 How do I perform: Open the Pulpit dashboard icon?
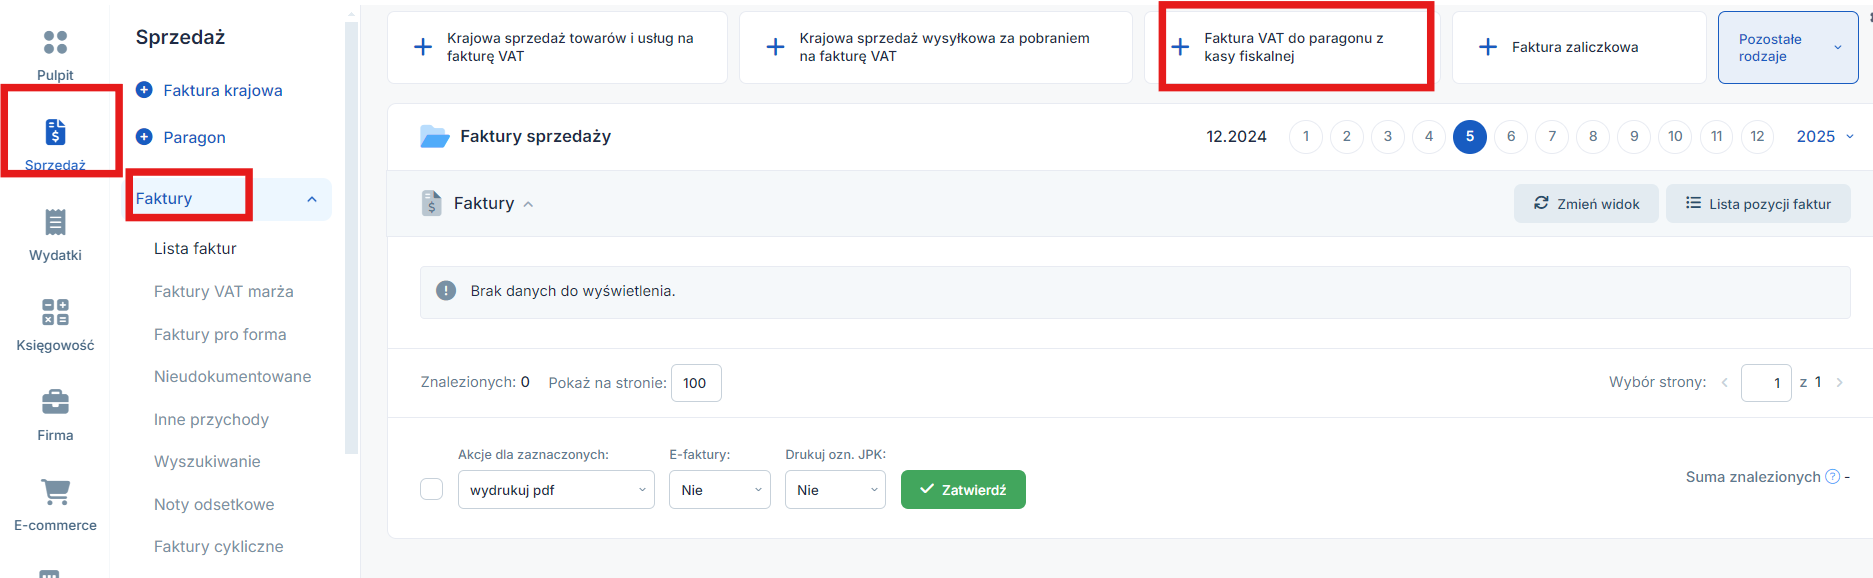click(x=55, y=42)
